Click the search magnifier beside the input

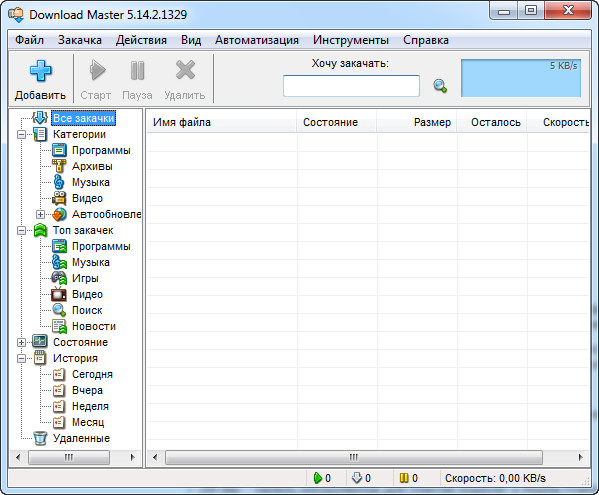(440, 86)
